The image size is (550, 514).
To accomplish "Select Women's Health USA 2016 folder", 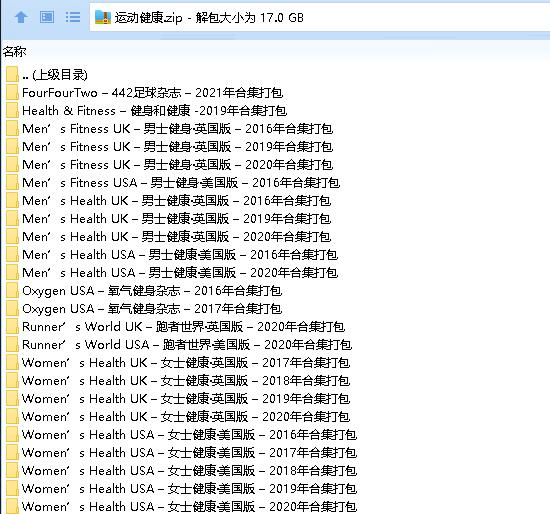I will click(x=189, y=435).
